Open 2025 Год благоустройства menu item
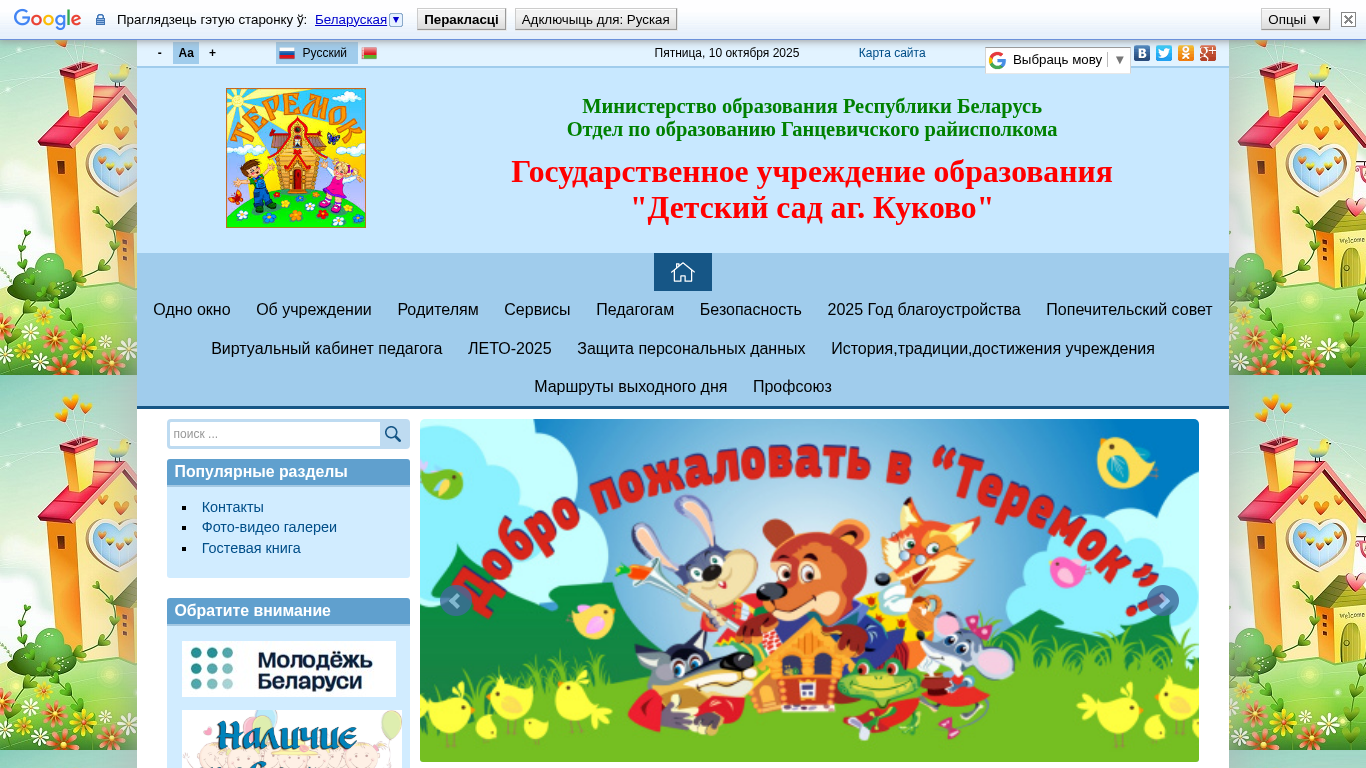The width and height of the screenshot is (1366, 768). 924,310
